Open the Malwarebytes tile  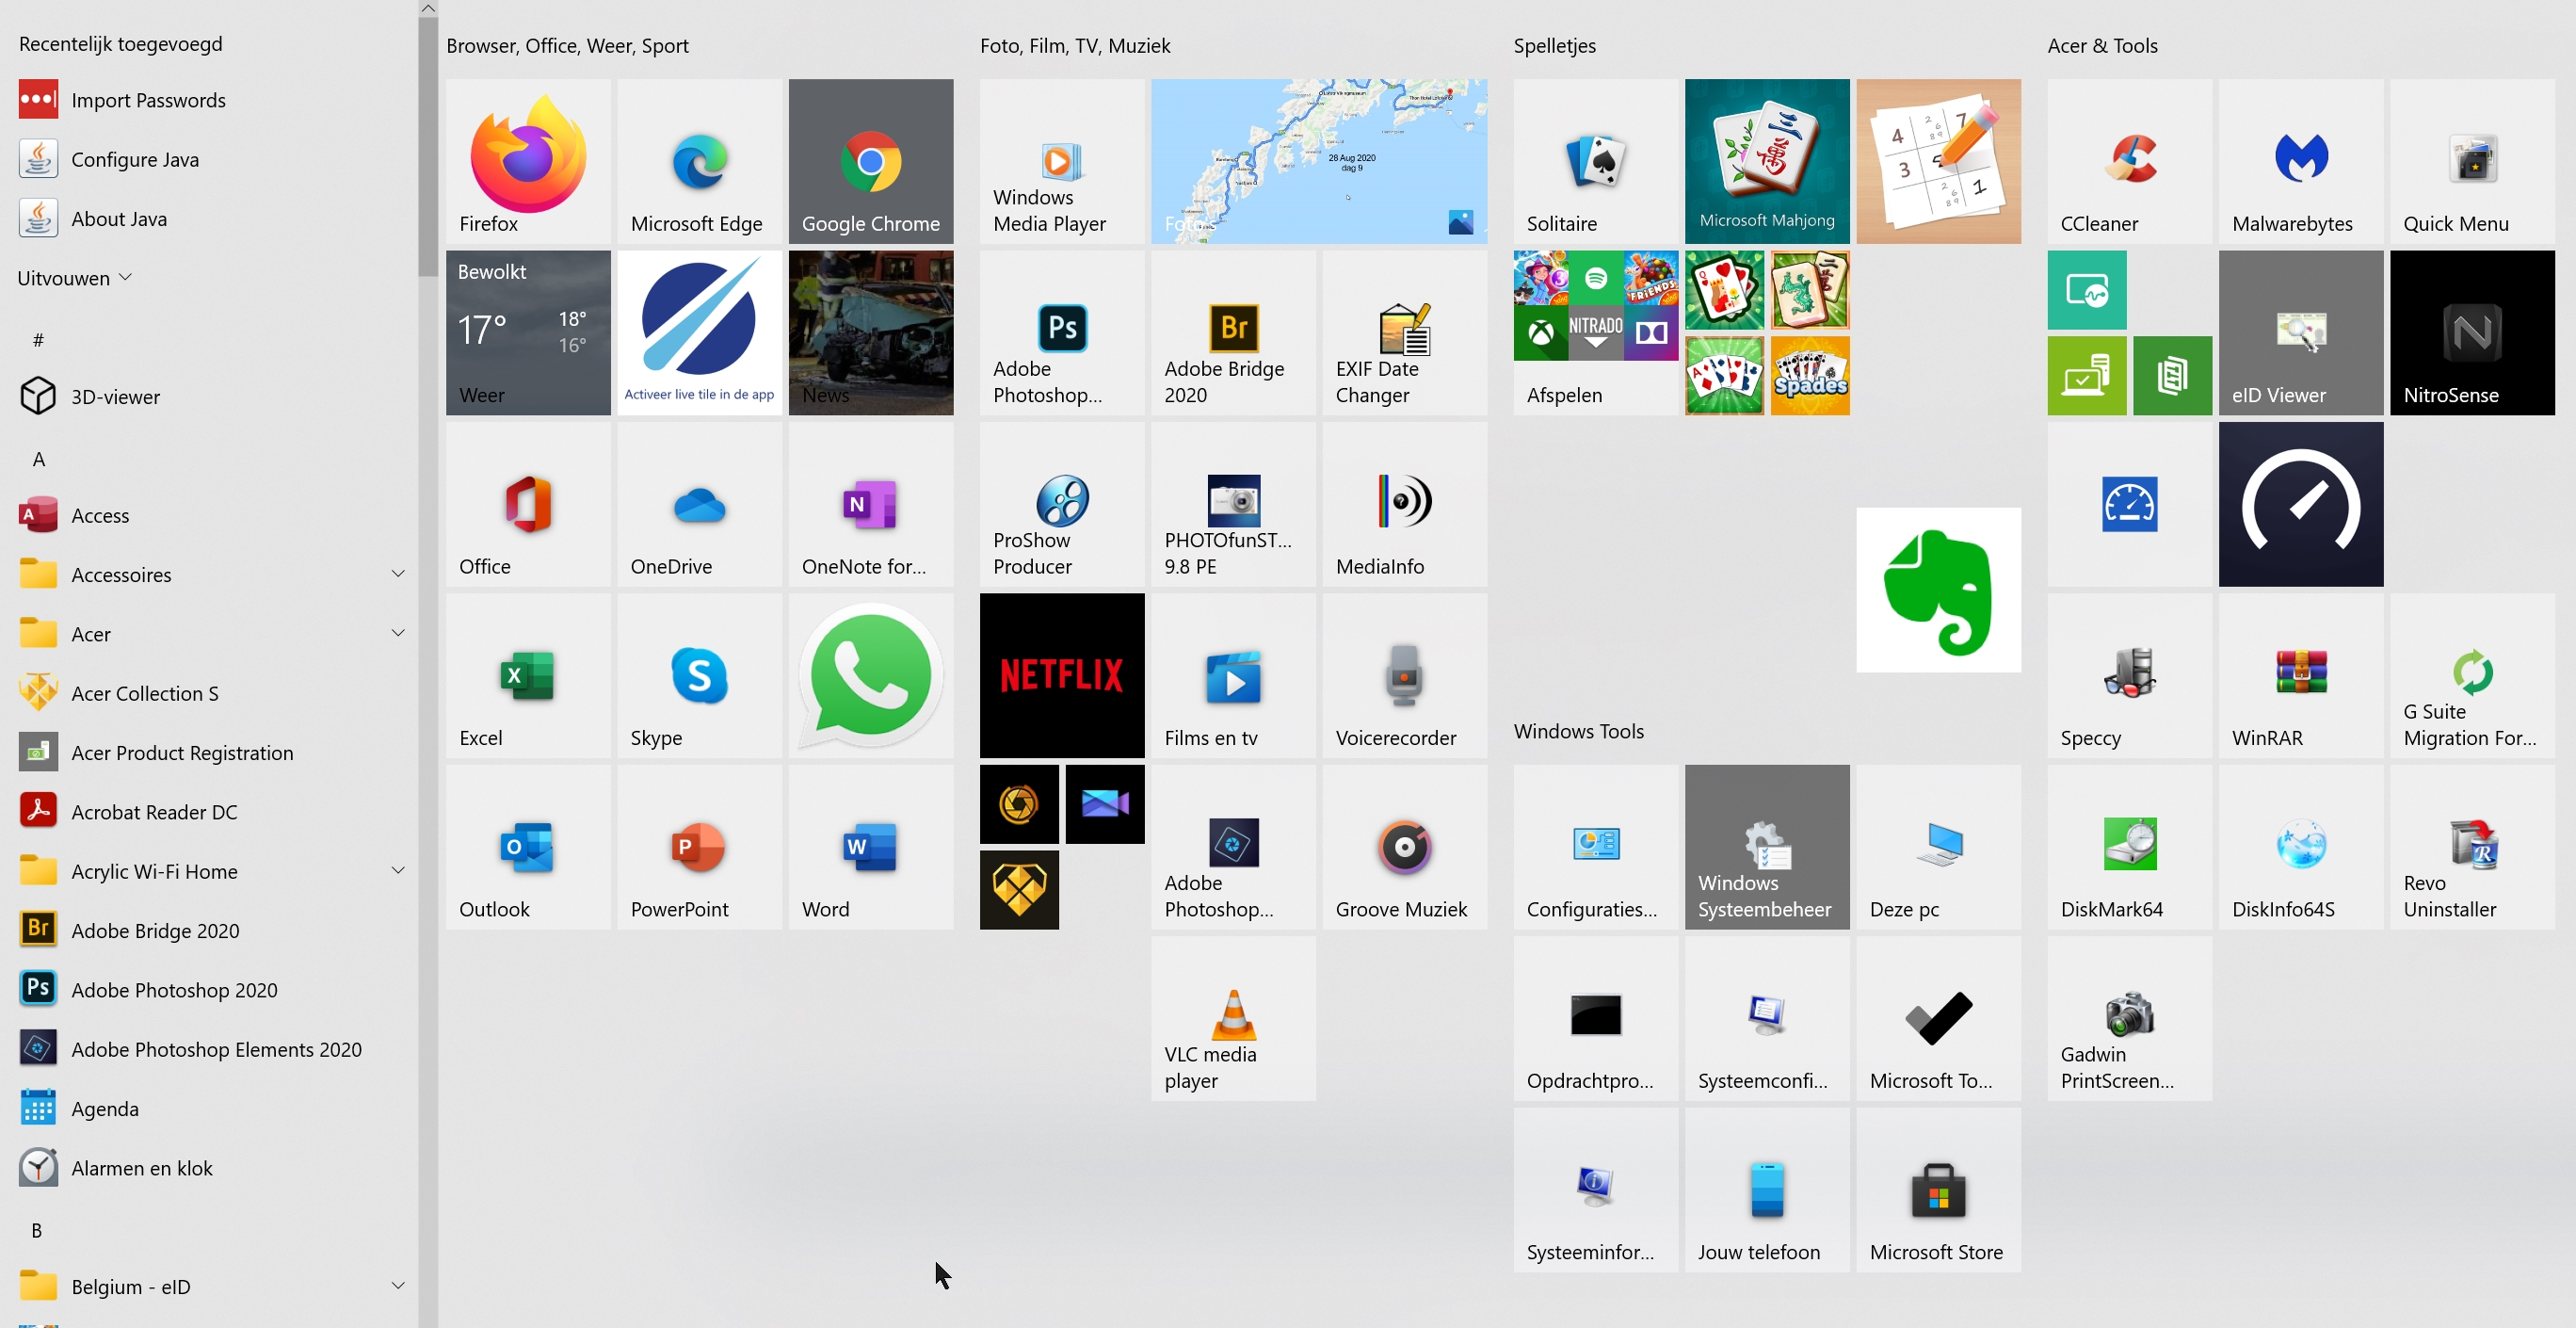coord(2300,161)
